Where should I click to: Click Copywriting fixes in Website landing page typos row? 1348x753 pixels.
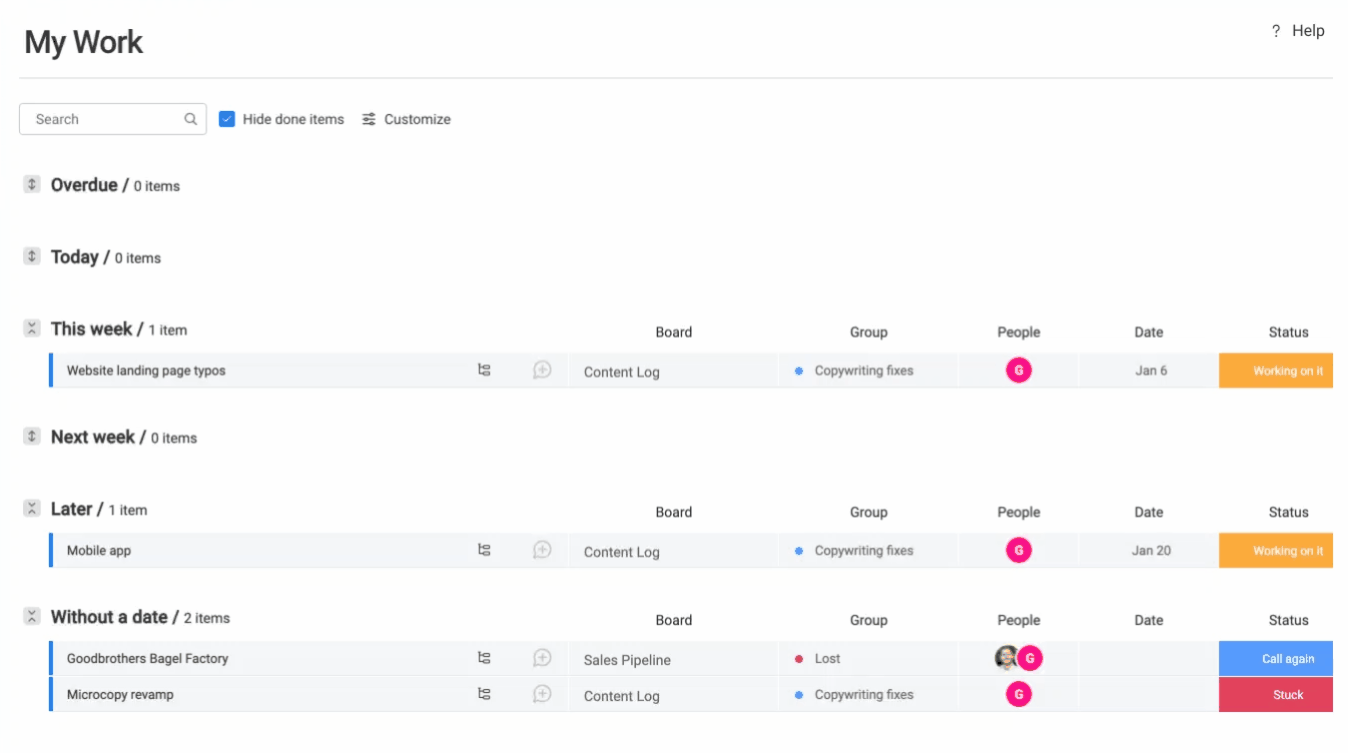click(x=864, y=370)
